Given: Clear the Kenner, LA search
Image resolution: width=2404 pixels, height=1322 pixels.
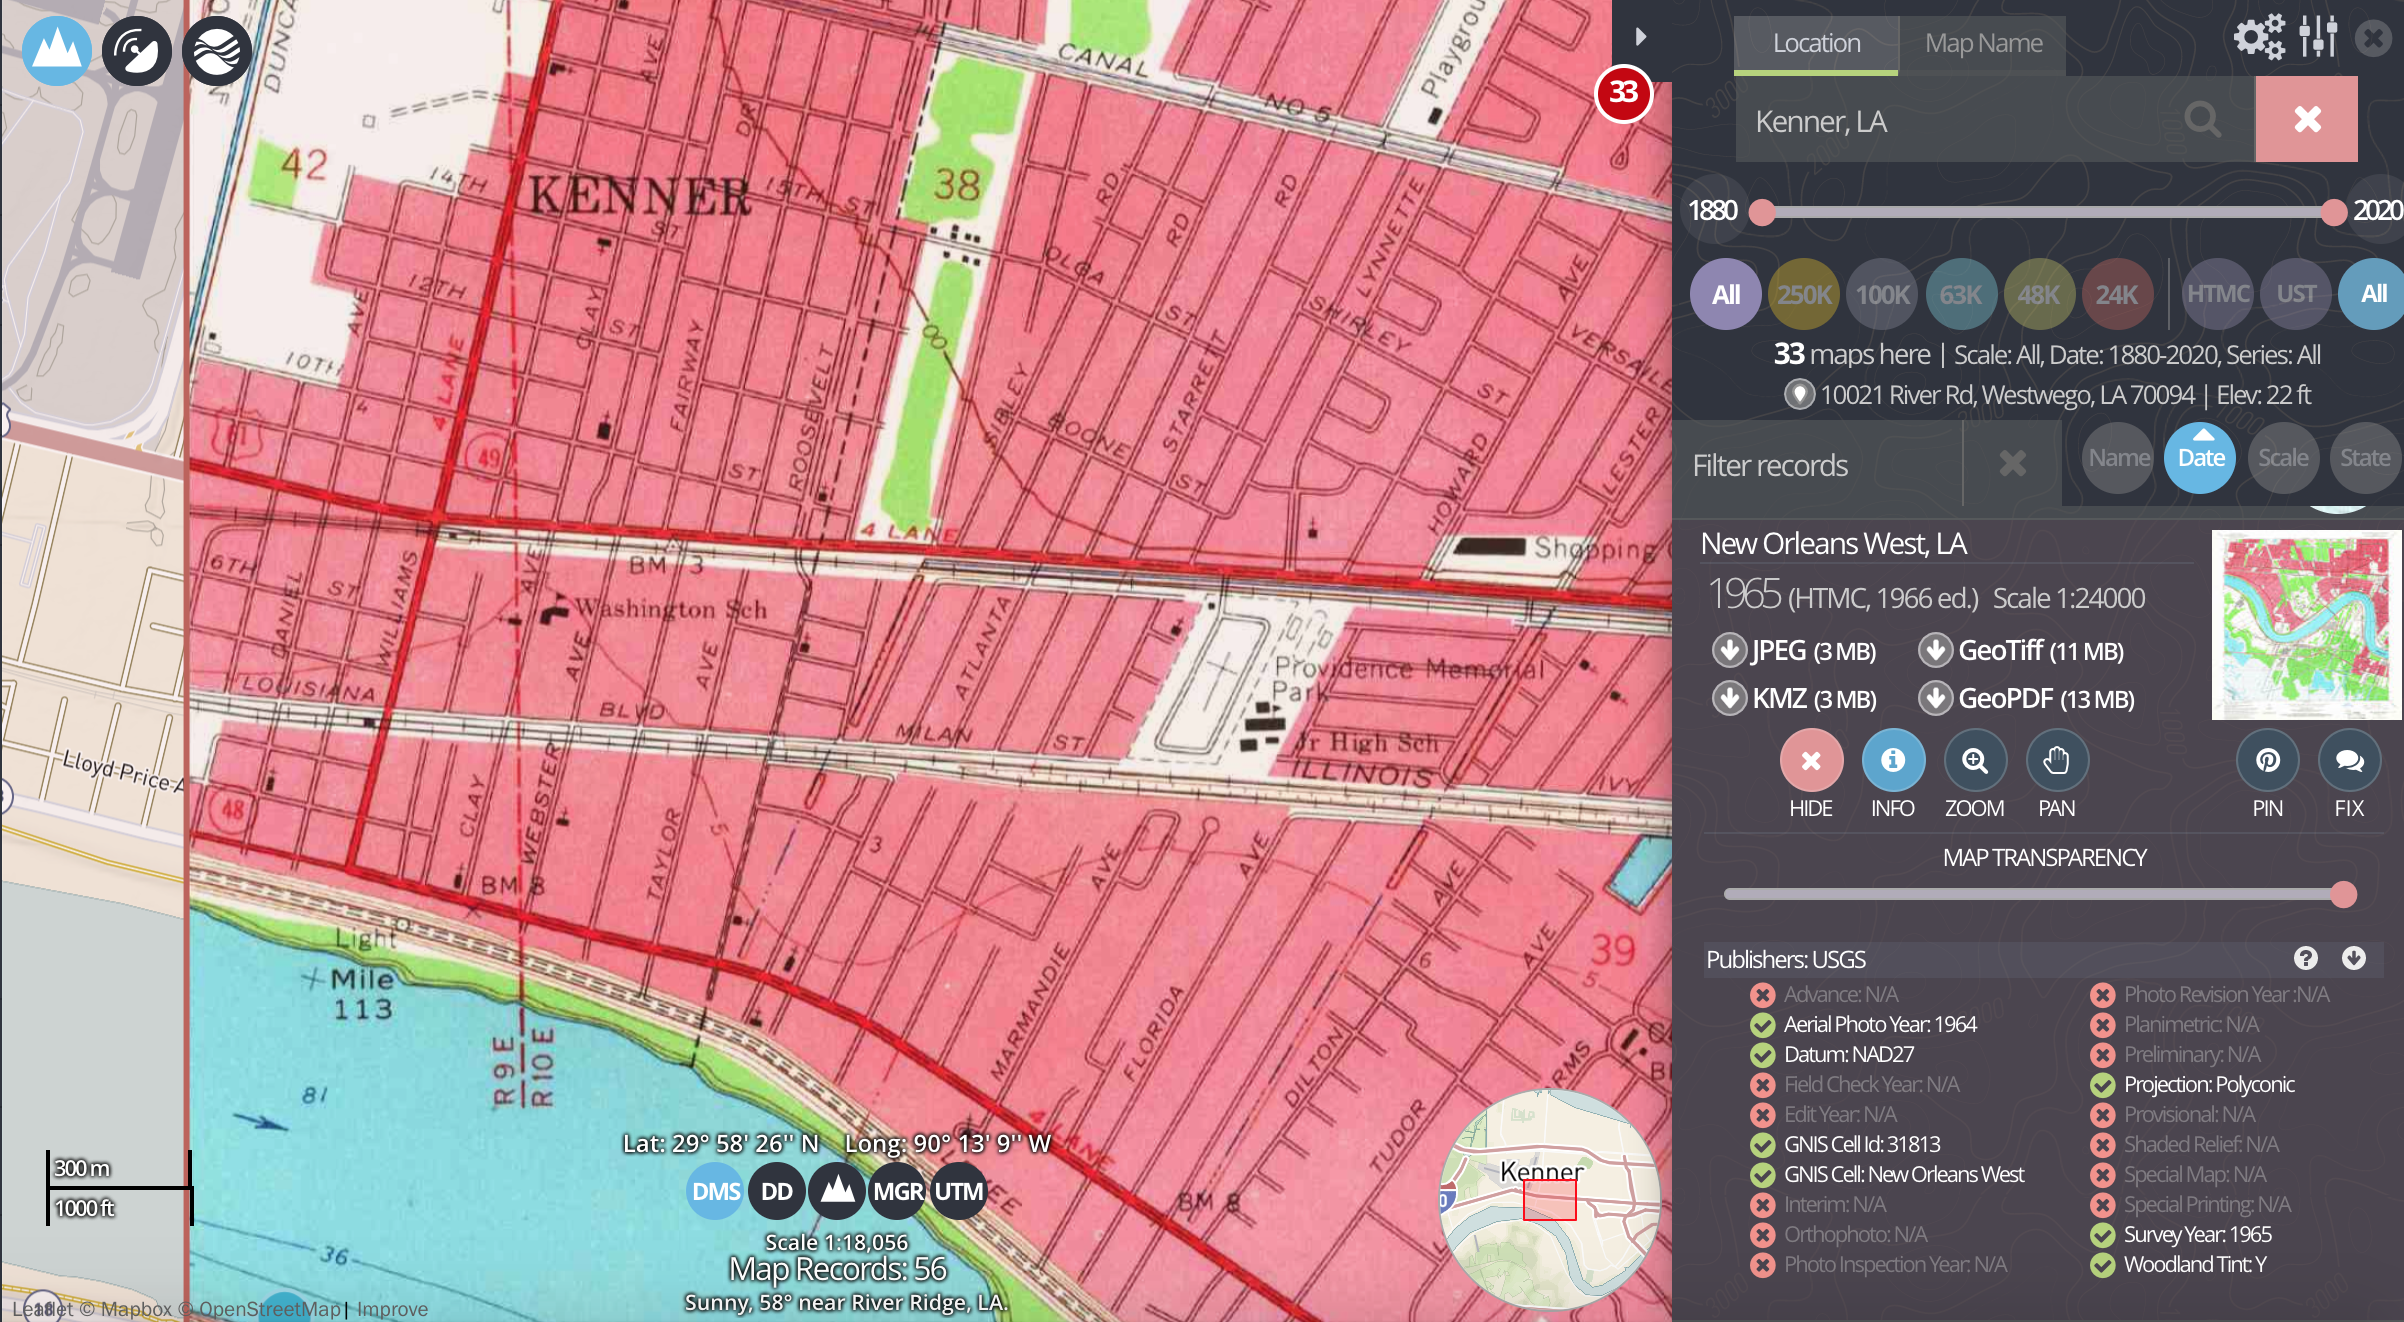Looking at the screenshot, I should 2306,120.
